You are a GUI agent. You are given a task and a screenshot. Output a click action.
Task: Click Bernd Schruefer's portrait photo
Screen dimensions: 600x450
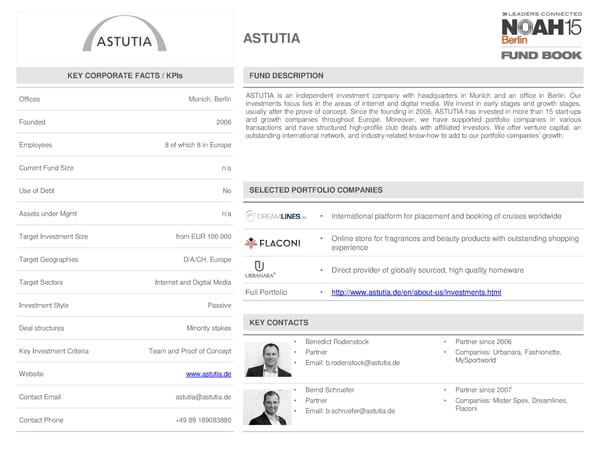click(268, 405)
